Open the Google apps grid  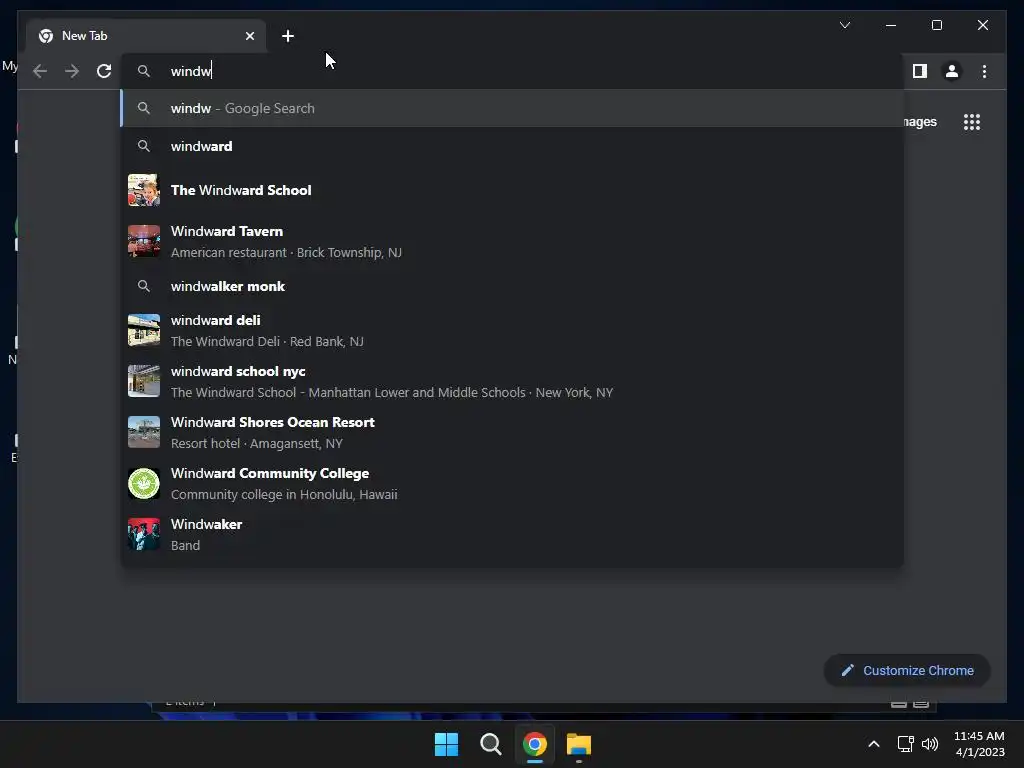pyautogui.click(x=972, y=122)
